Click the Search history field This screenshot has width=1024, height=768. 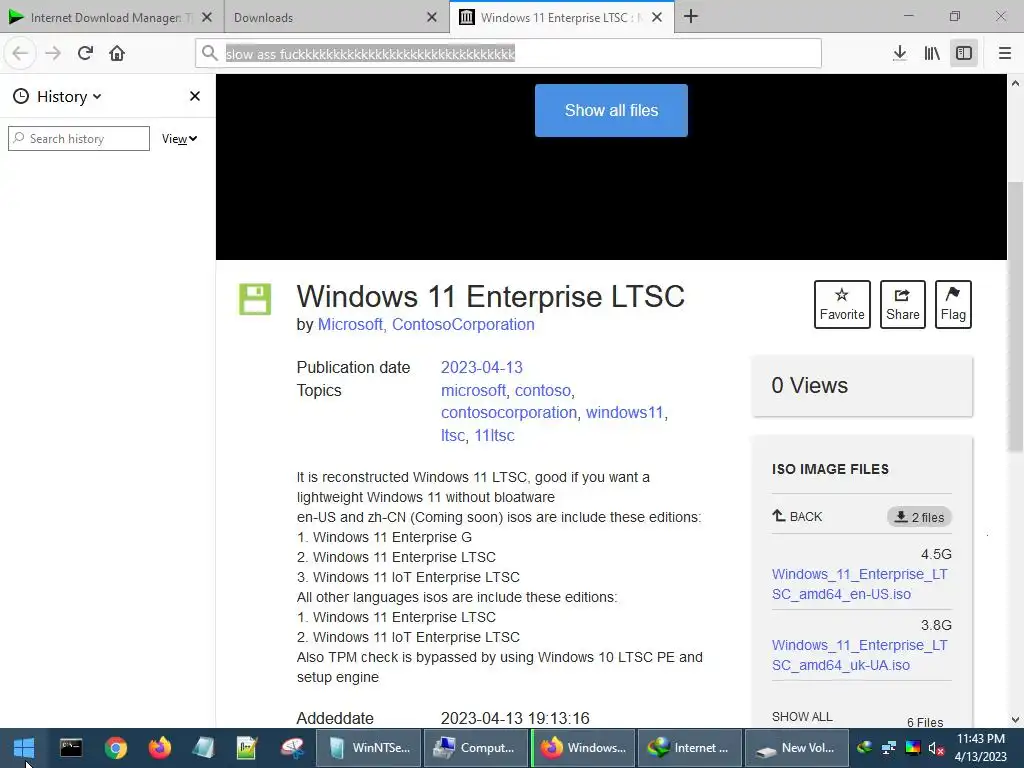click(x=79, y=138)
